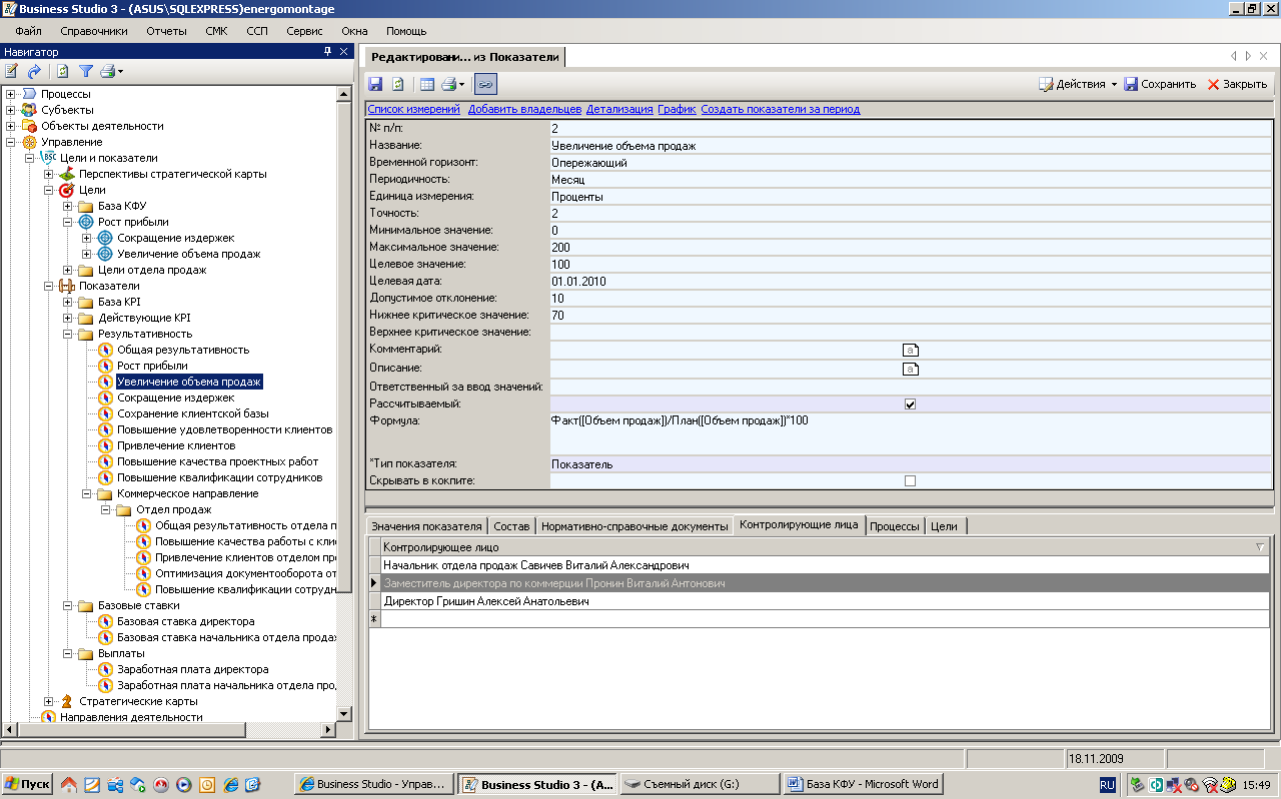
Task: Switch to the Значения показателя tab
Action: tap(426, 526)
